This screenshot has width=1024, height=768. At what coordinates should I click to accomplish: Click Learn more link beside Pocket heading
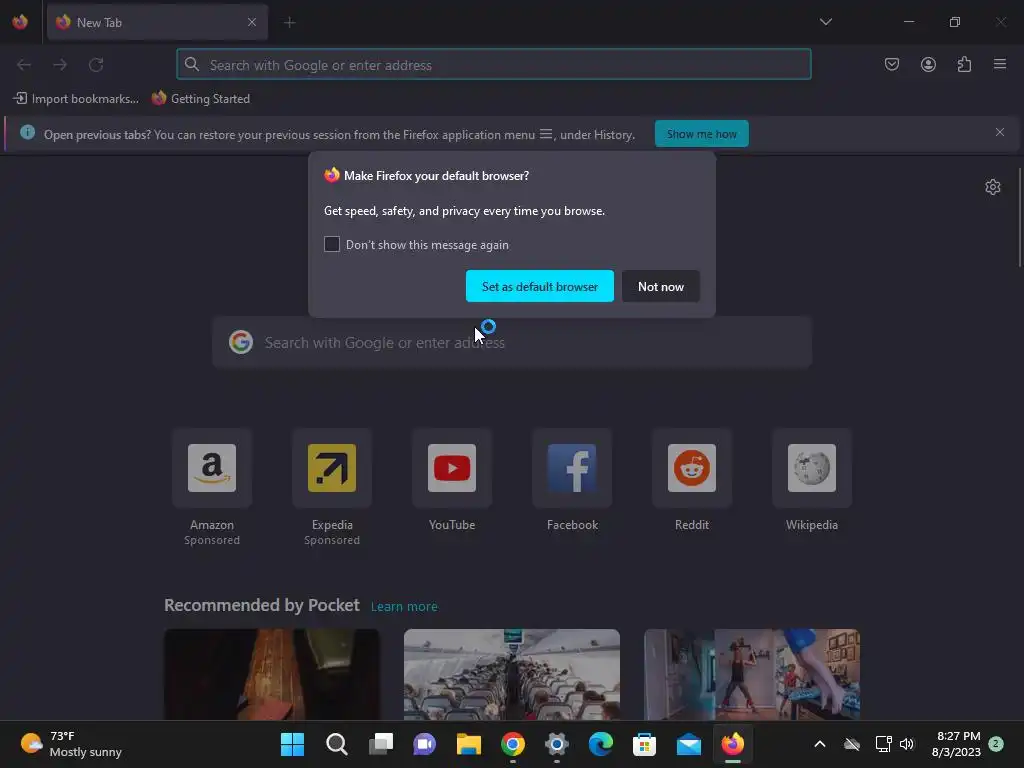(404, 607)
